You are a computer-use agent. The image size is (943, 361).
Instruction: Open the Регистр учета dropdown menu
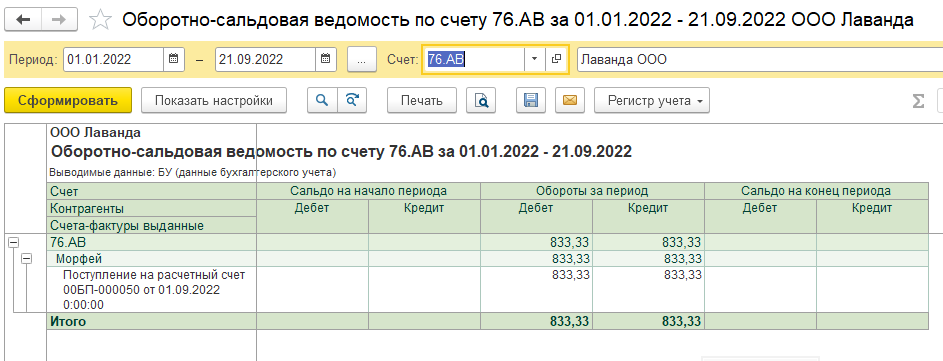click(652, 100)
